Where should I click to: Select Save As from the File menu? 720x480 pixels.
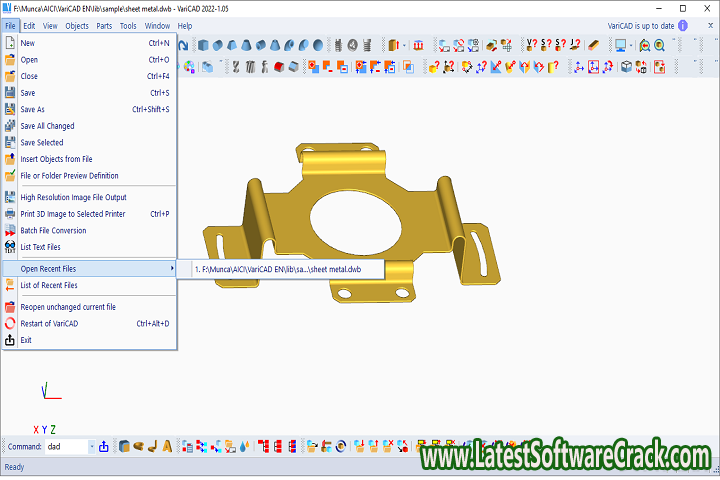click(x=33, y=110)
